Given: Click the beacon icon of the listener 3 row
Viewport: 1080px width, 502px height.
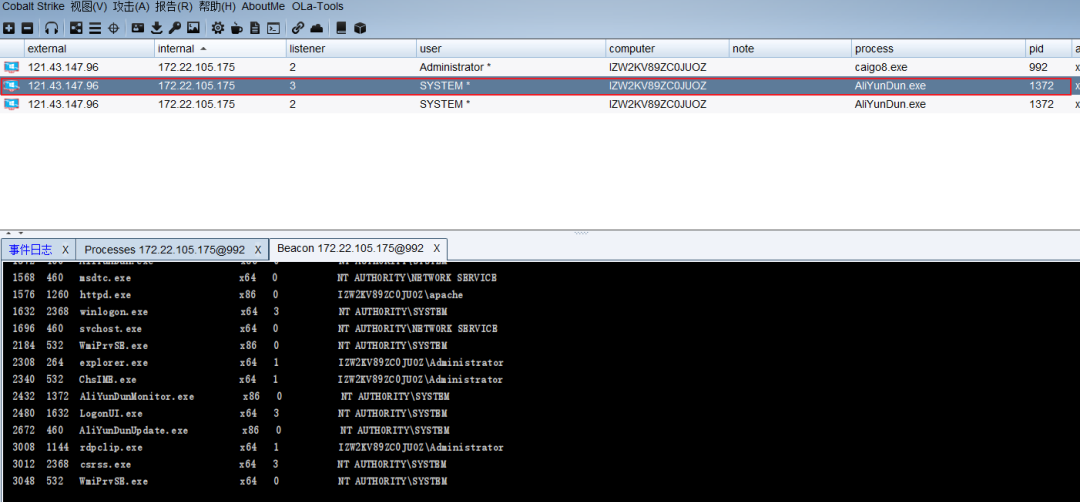Looking at the screenshot, I should [11, 85].
